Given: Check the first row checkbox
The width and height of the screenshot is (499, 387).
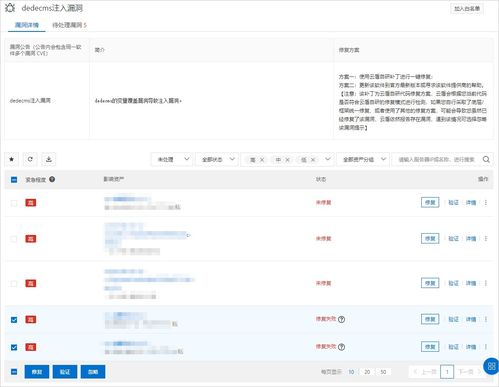Looking at the screenshot, I should (x=14, y=203).
